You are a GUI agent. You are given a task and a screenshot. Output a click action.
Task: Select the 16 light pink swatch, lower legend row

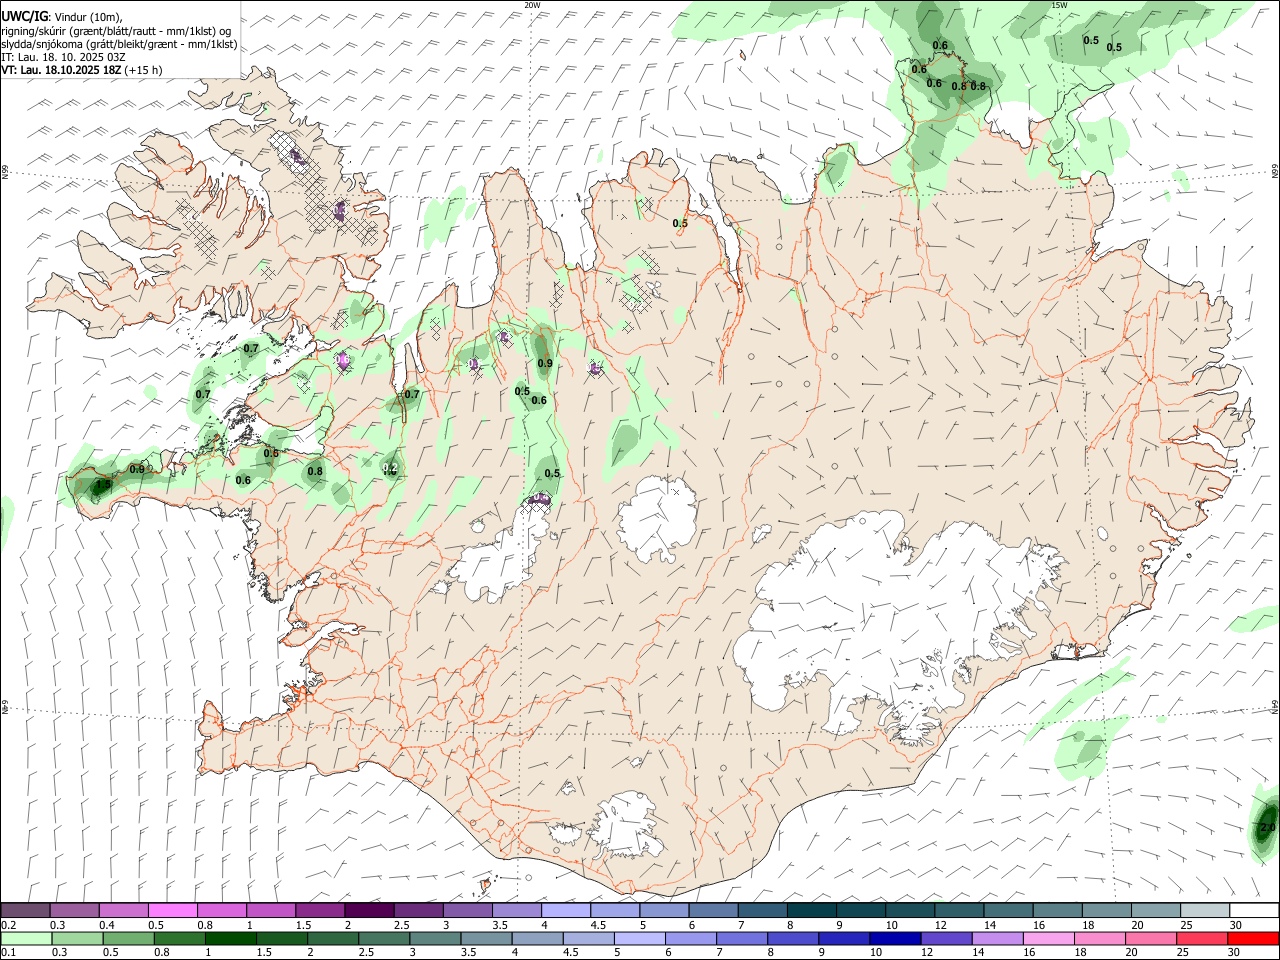[1048, 938]
